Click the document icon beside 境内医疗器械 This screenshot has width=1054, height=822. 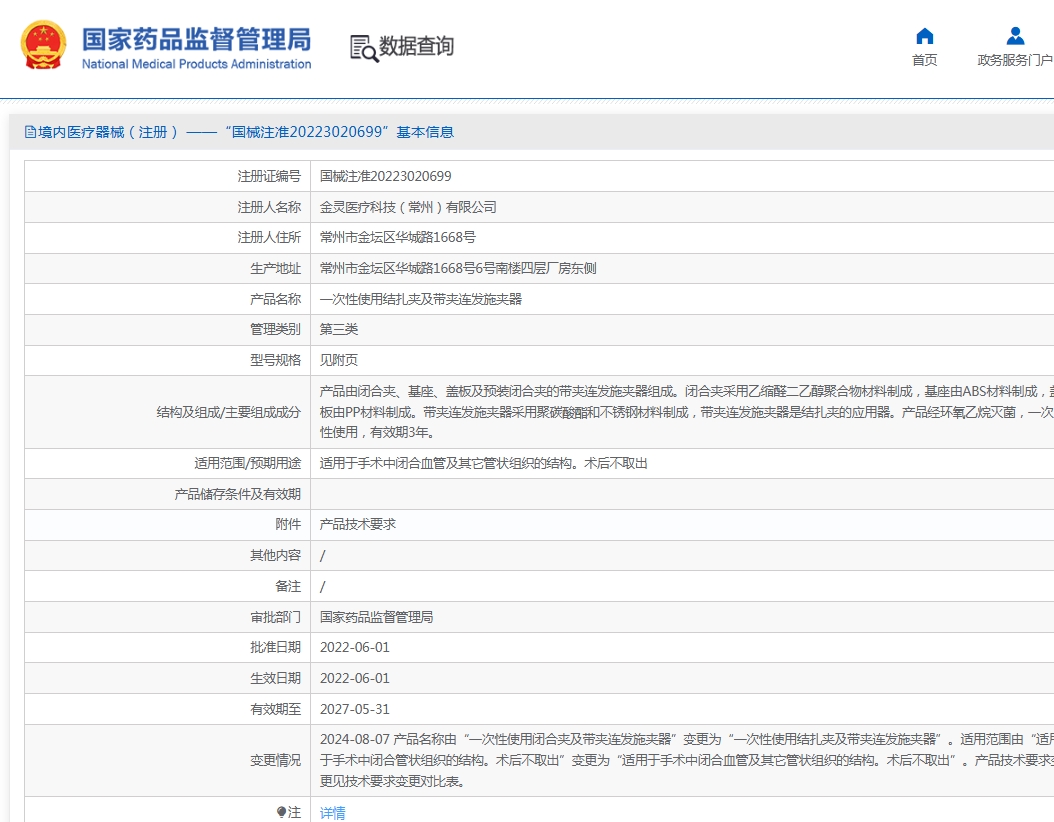pyautogui.click(x=30, y=132)
